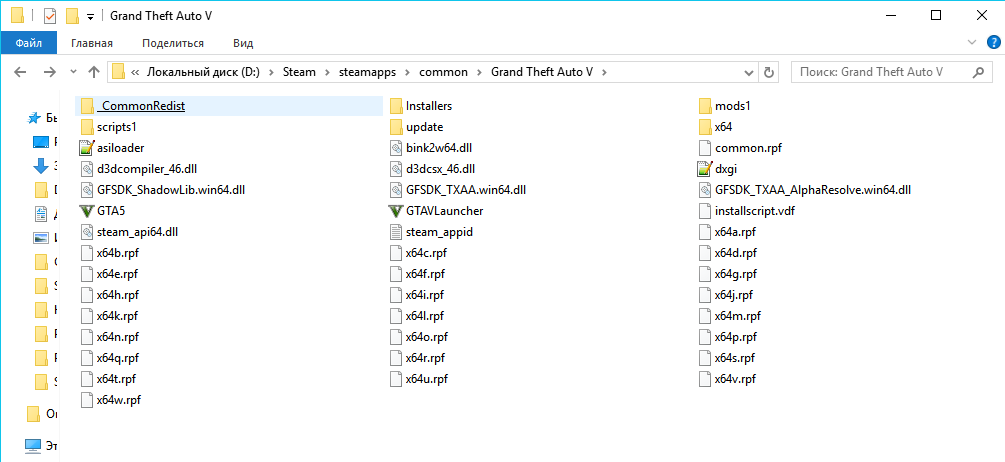
Task: Click Grand Theft Auto V path segment
Action: 542,72
